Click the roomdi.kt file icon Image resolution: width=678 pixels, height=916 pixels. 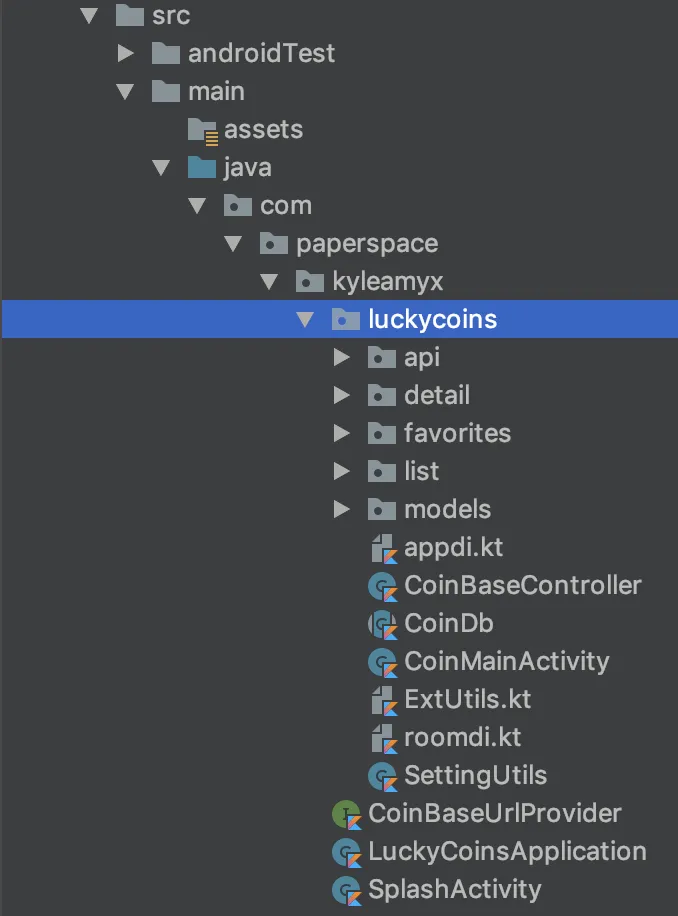383,738
